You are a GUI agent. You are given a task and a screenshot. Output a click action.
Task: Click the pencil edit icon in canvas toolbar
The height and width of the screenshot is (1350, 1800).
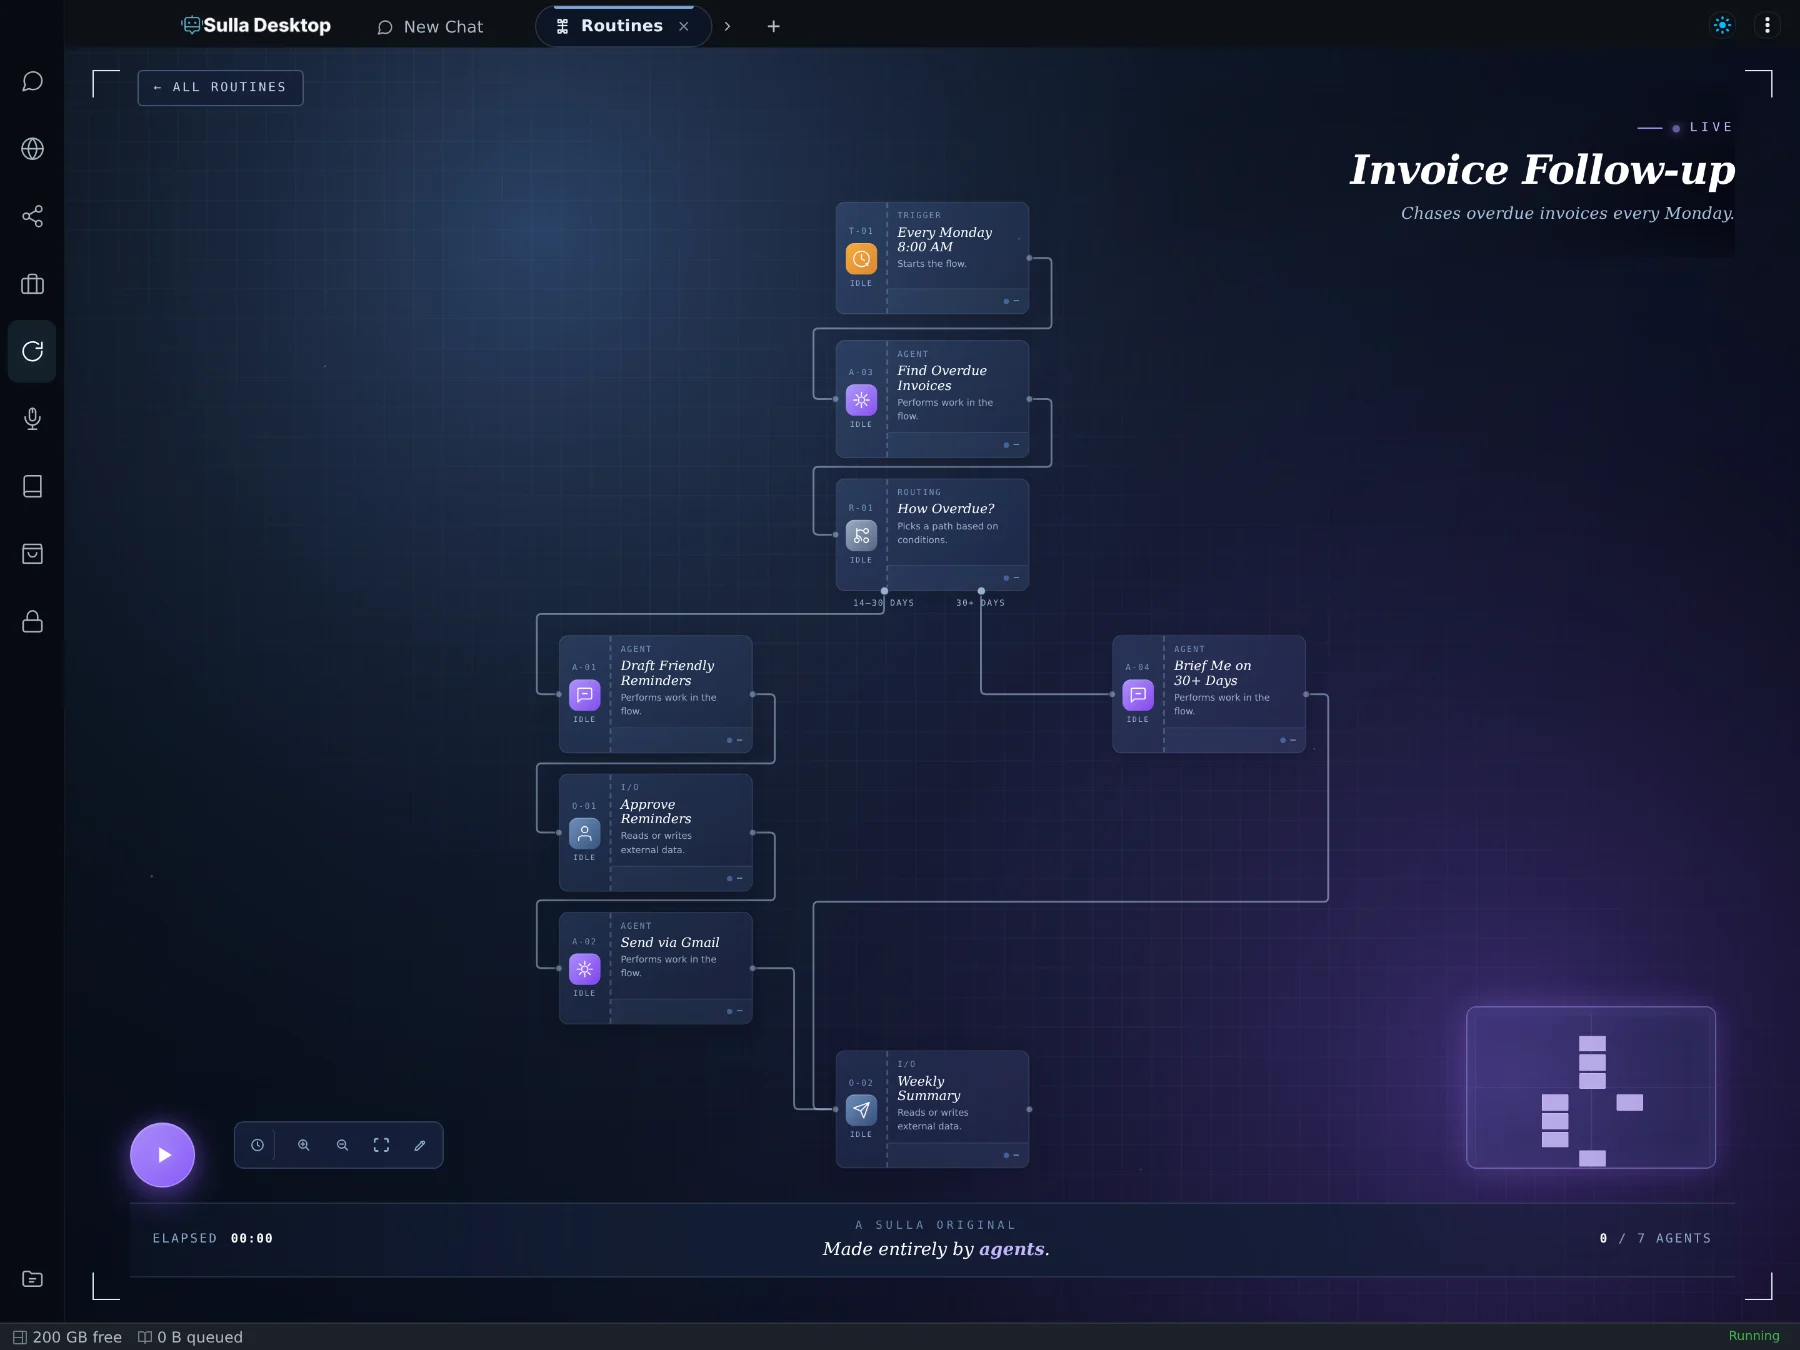click(x=420, y=1145)
